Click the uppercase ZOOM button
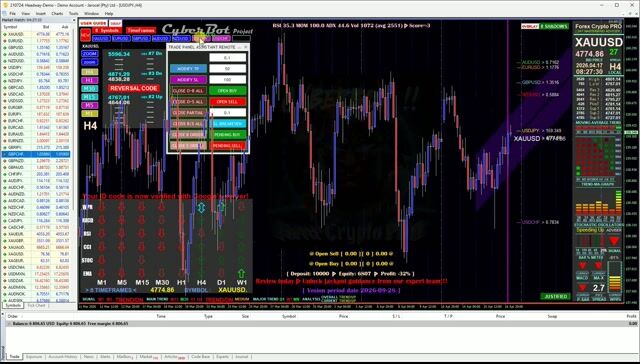This screenshot has height=364, width=640. click(x=90, y=53)
